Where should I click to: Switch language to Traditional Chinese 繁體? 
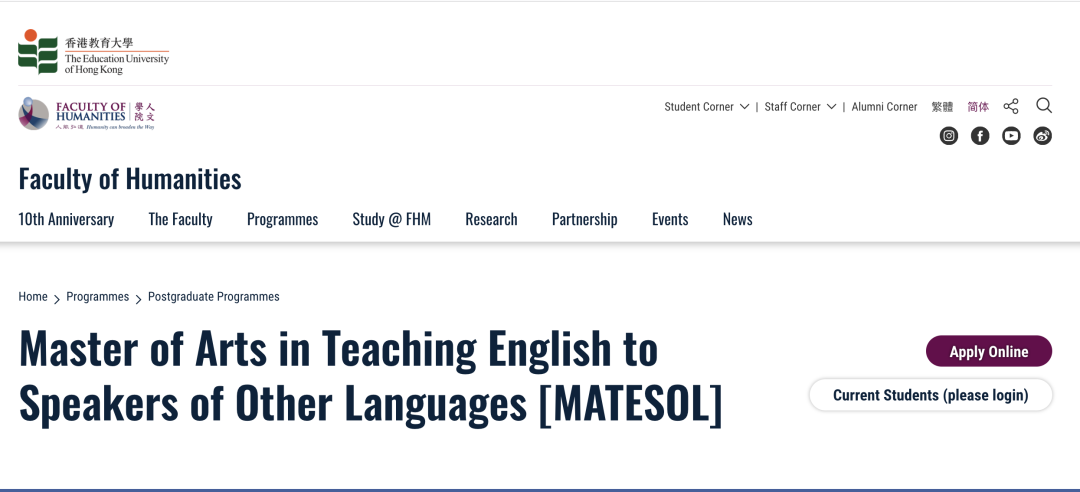[x=942, y=107]
